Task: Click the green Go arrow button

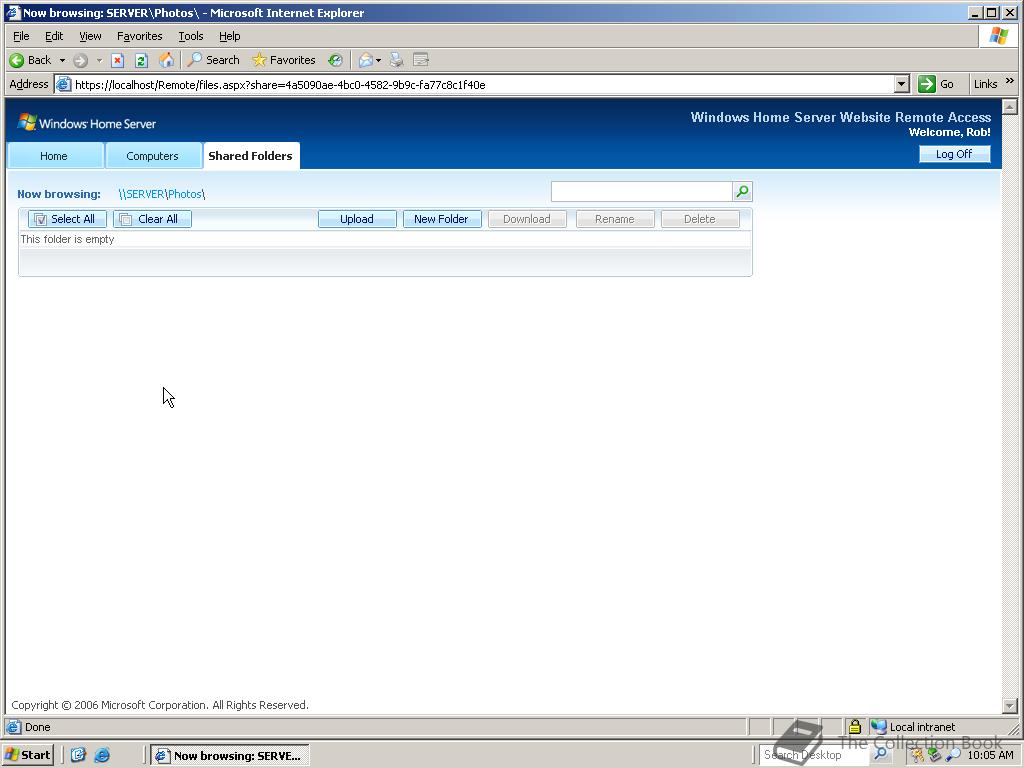Action: pyautogui.click(x=927, y=84)
